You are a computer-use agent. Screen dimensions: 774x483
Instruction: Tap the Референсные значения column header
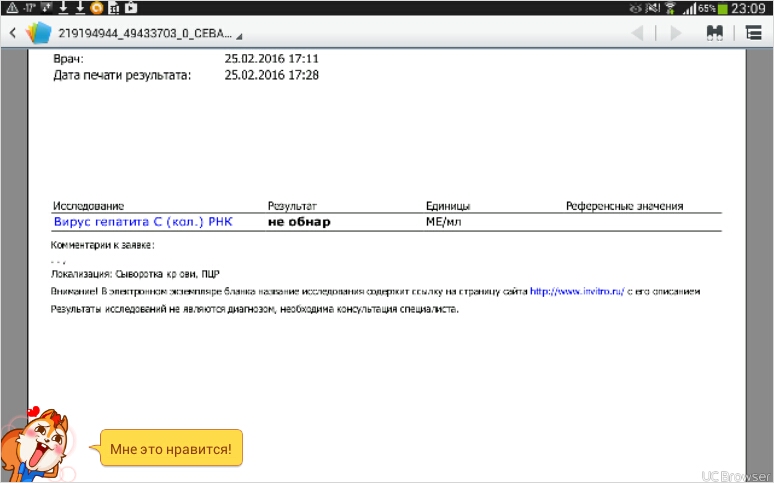(x=624, y=206)
